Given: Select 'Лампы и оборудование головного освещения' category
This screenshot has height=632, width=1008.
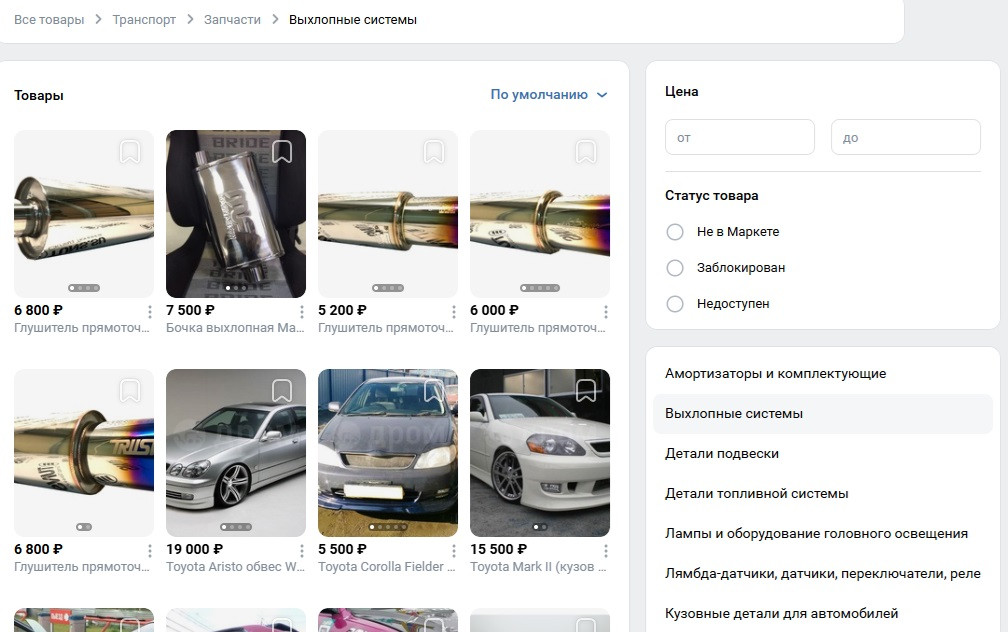Looking at the screenshot, I should click(823, 533).
